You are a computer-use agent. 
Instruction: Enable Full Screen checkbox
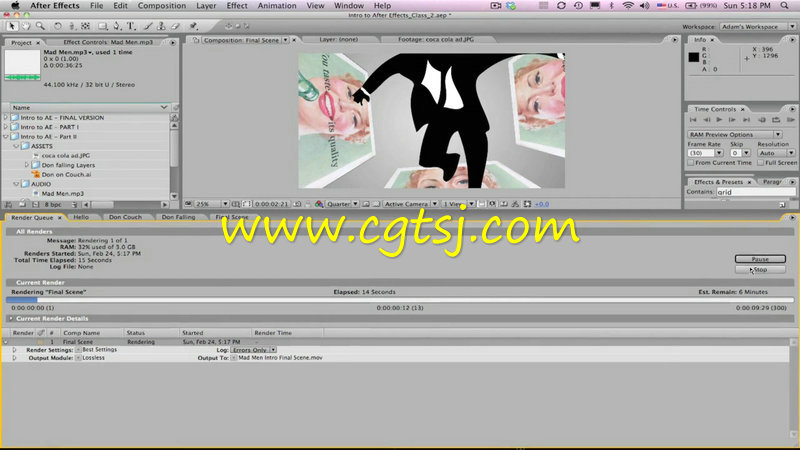(760, 163)
